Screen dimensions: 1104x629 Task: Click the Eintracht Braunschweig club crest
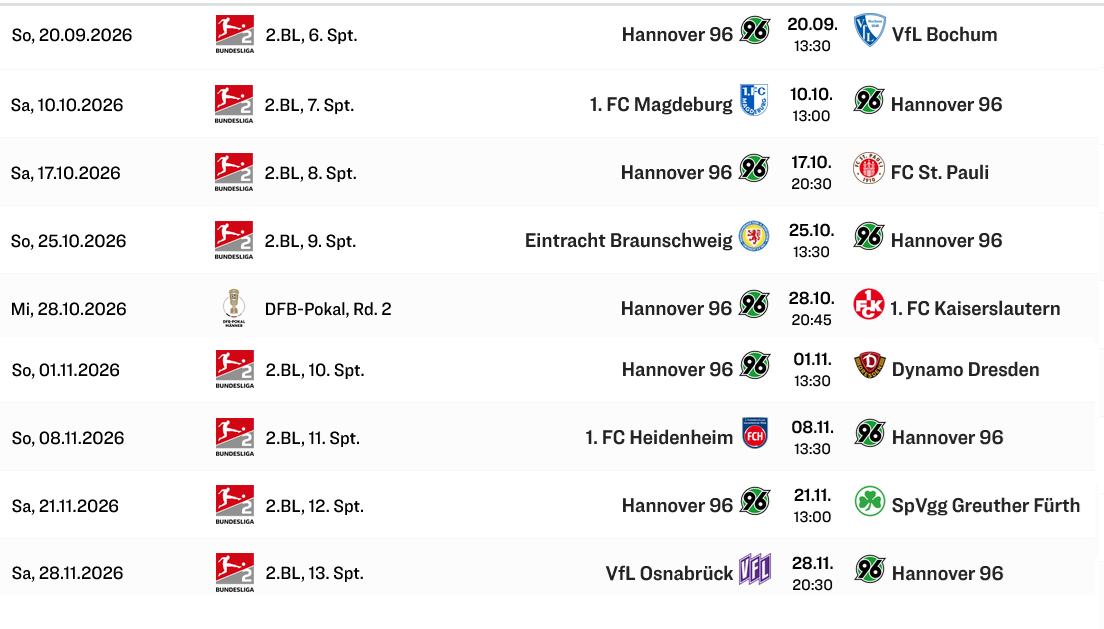753,236
